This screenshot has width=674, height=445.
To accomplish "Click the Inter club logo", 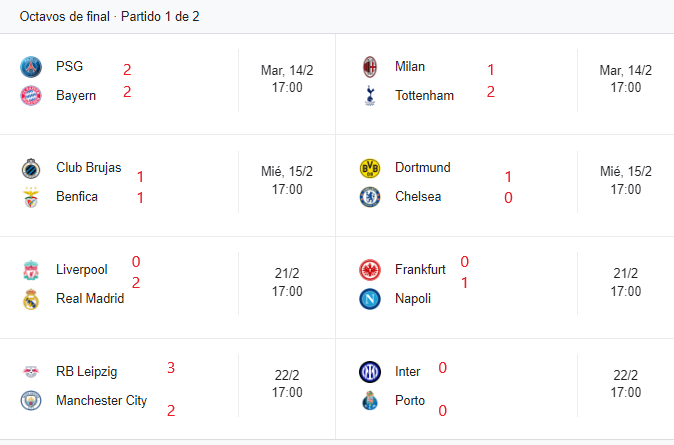I will point(370,371).
